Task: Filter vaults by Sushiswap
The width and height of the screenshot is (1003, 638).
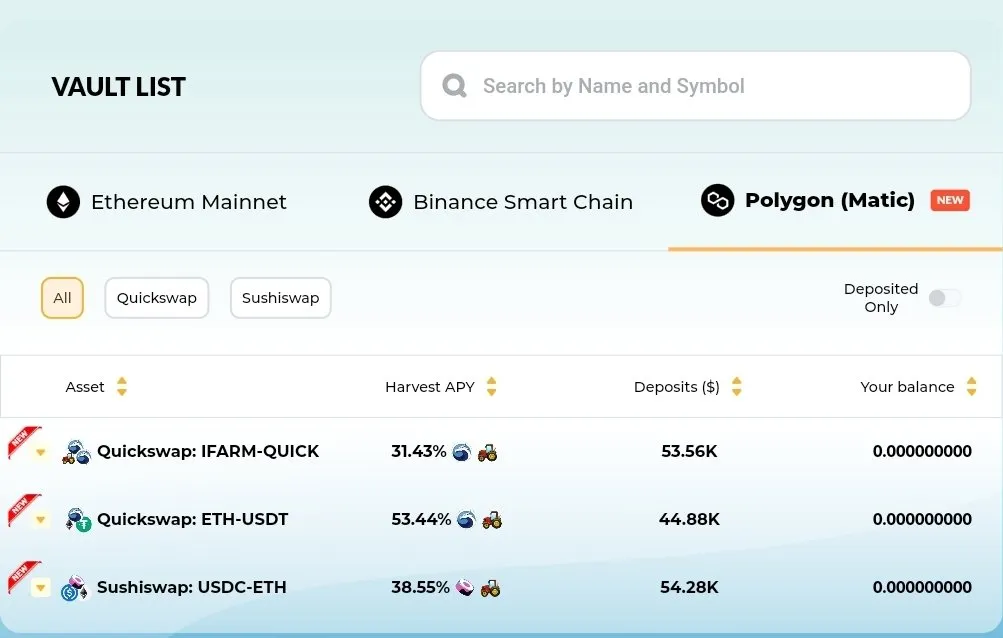Action: (281, 298)
